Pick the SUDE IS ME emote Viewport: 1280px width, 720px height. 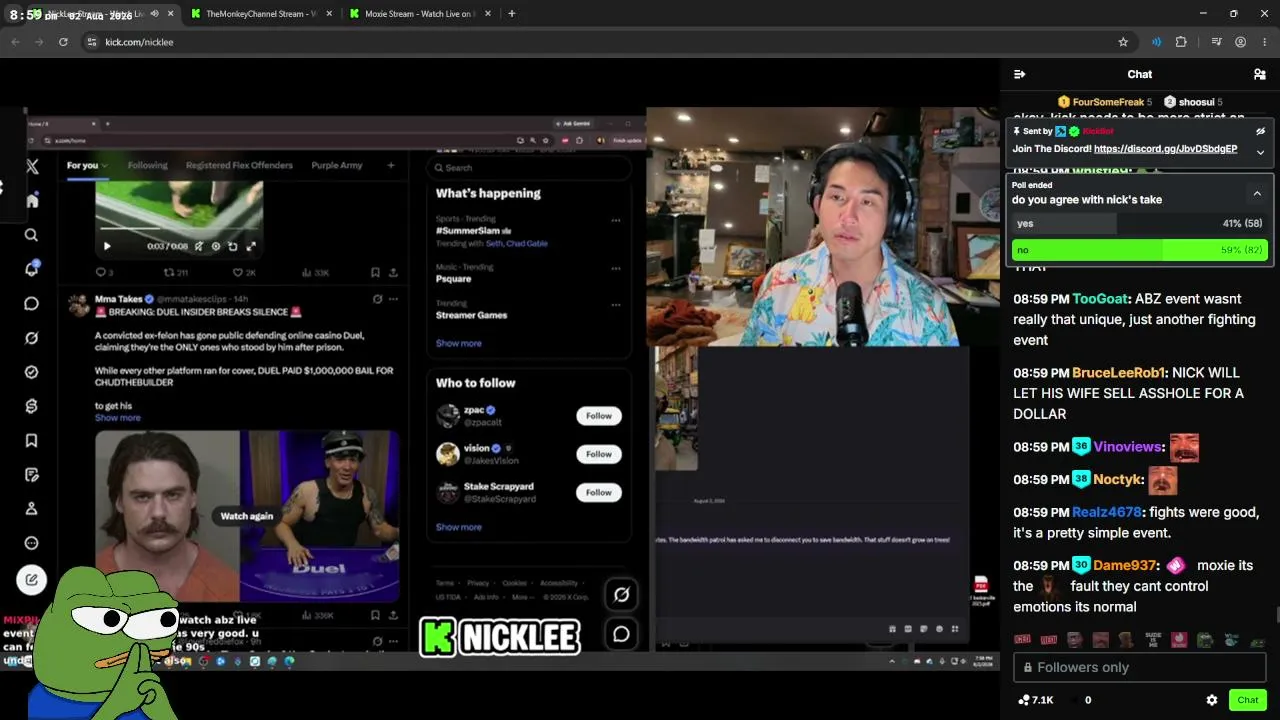point(1153,640)
